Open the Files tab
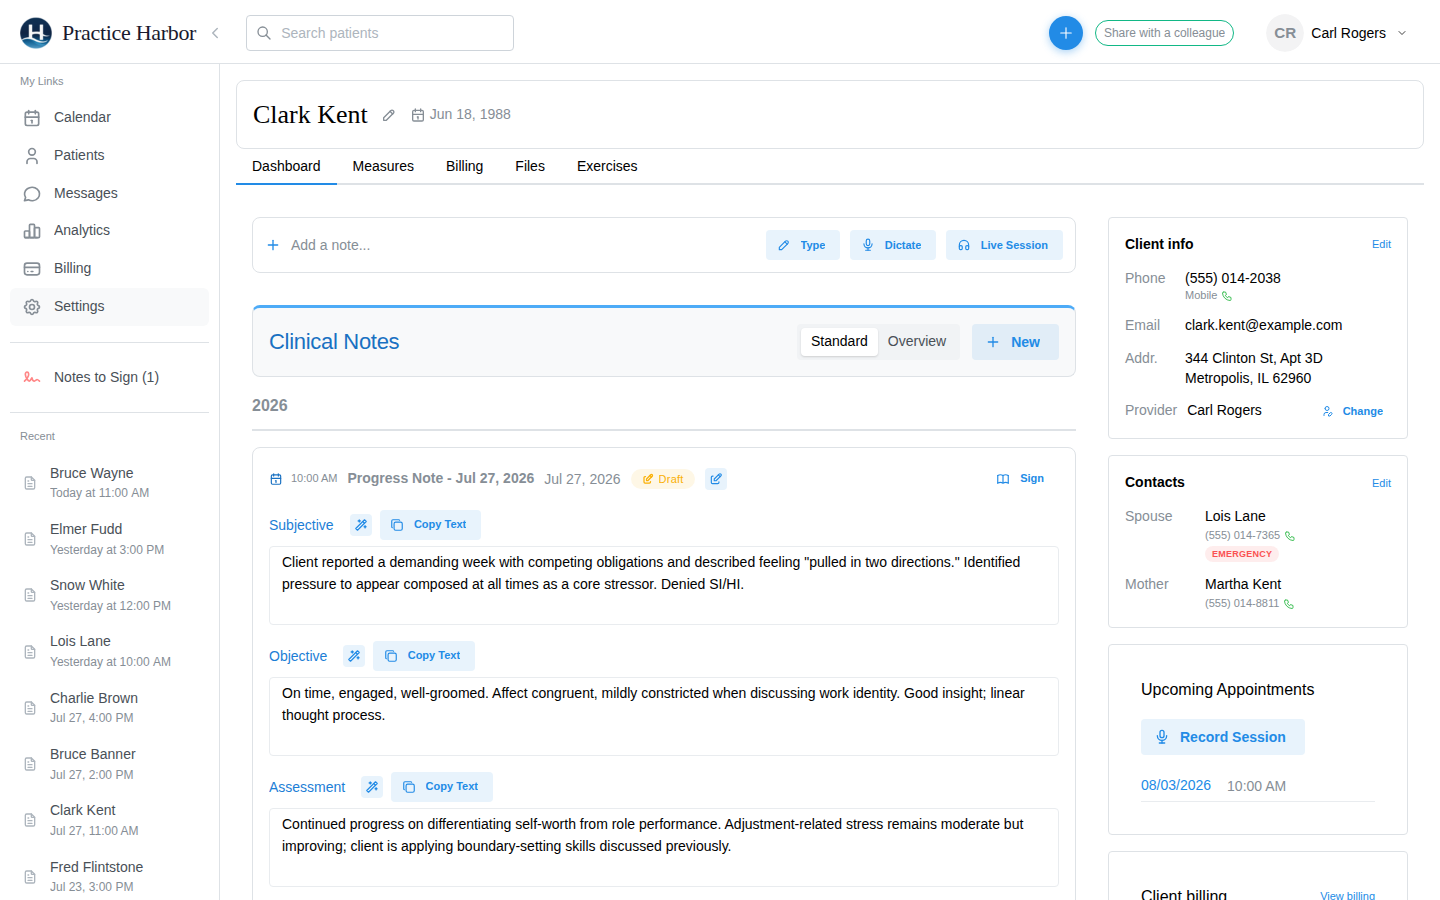The image size is (1440, 900). 530,166
